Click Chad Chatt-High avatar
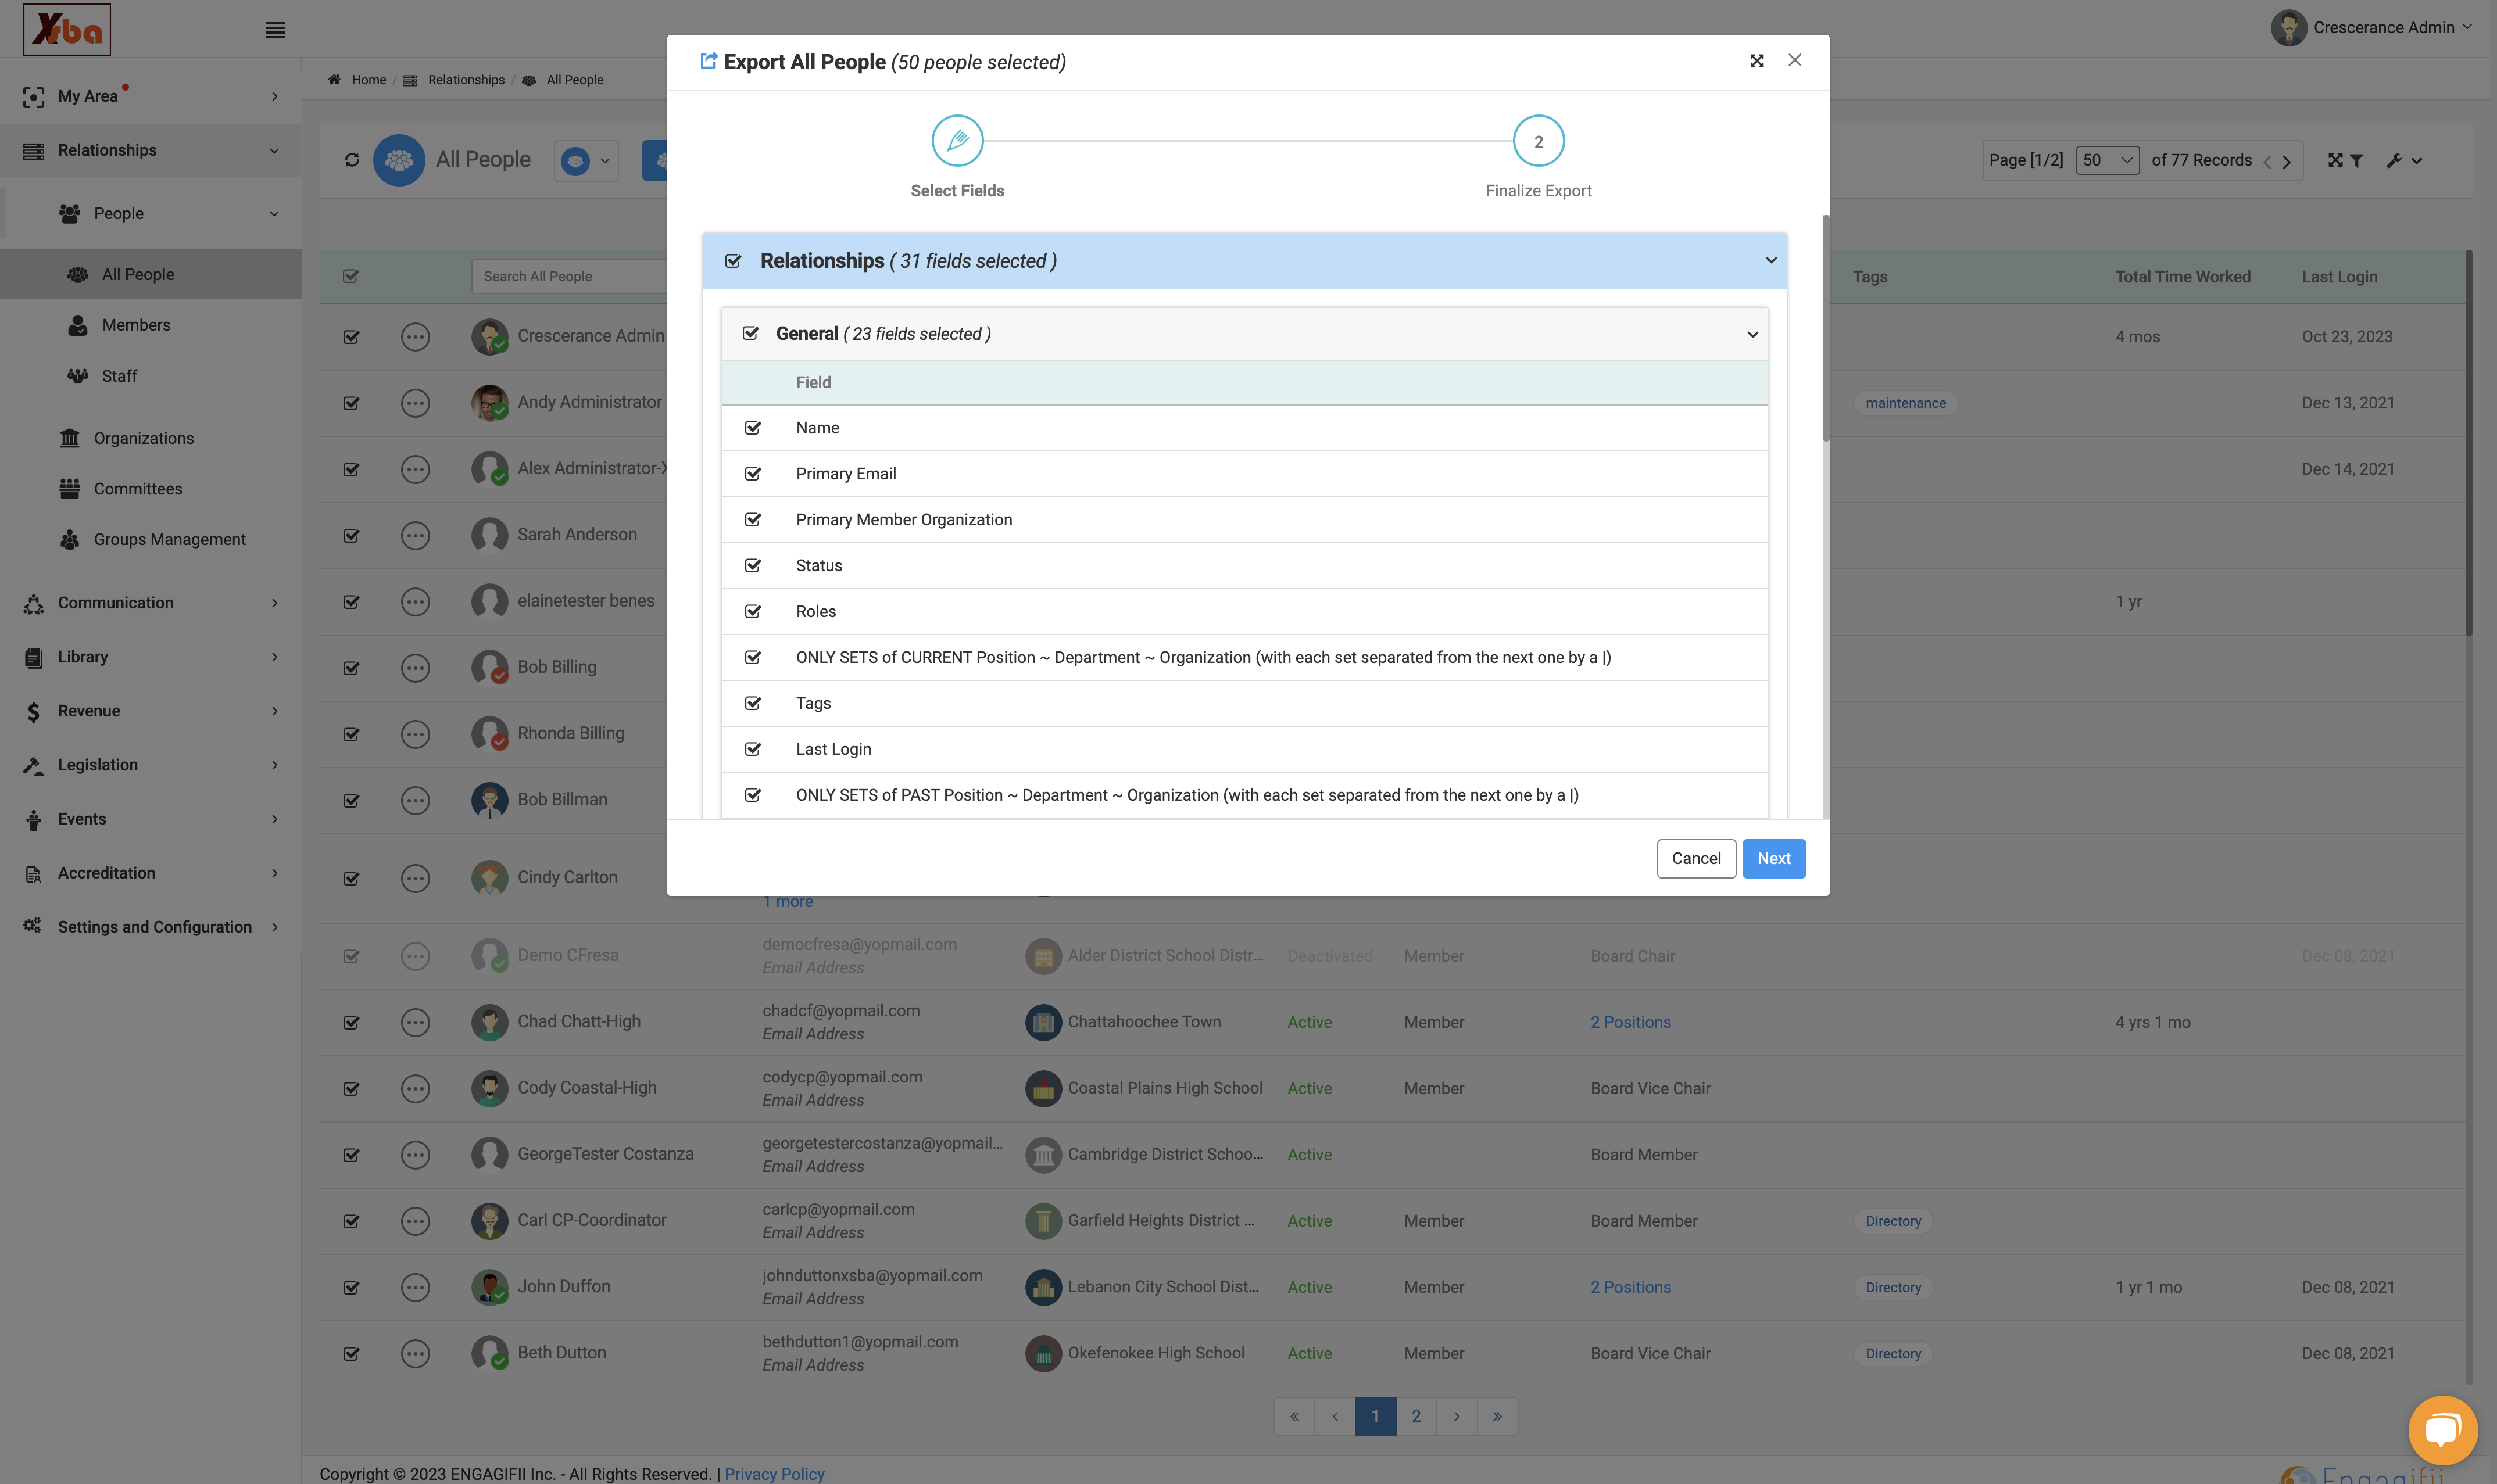The image size is (2497, 1484). (x=489, y=1022)
